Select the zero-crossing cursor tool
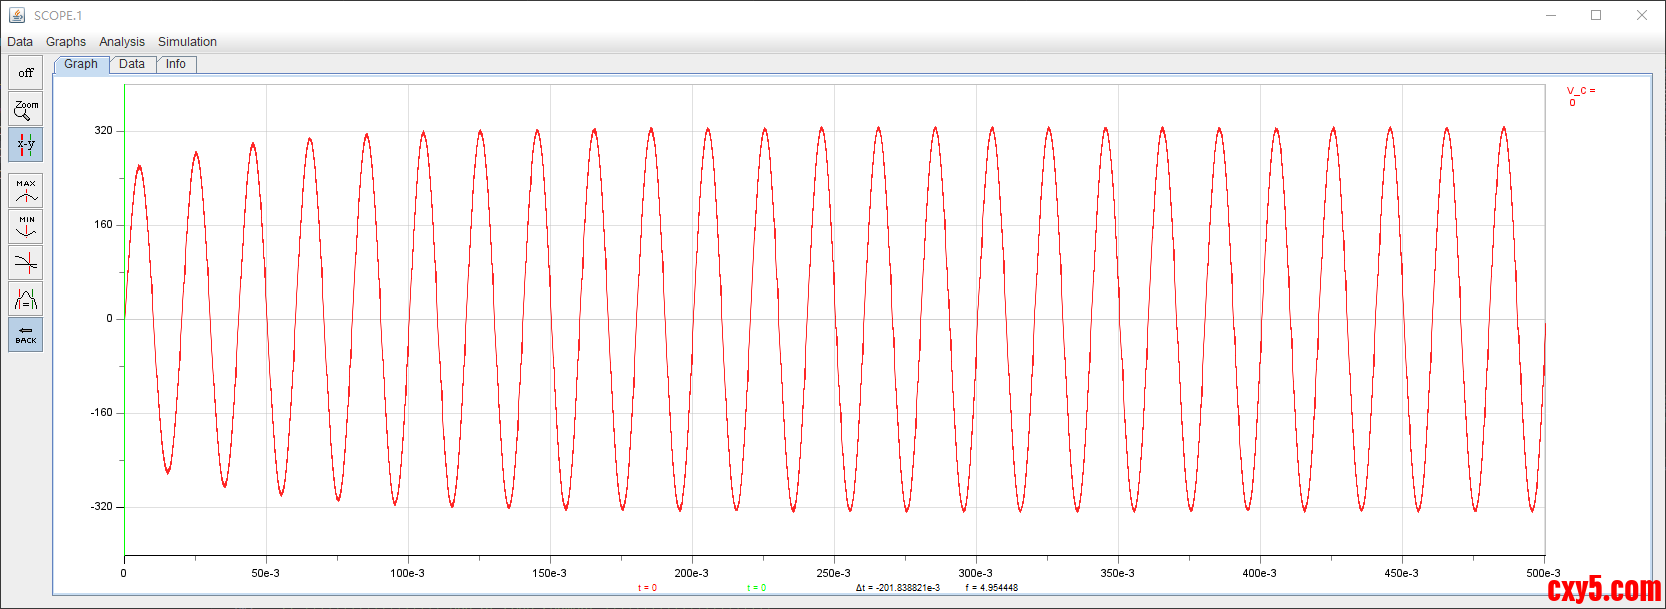This screenshot has width=1666, height=609. coord(26,262)
